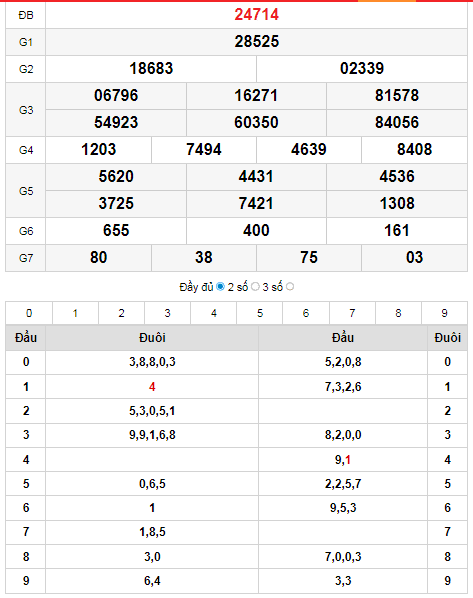
Task: Click the head cell "8,2,0,0"
Action: pos(343,435)
